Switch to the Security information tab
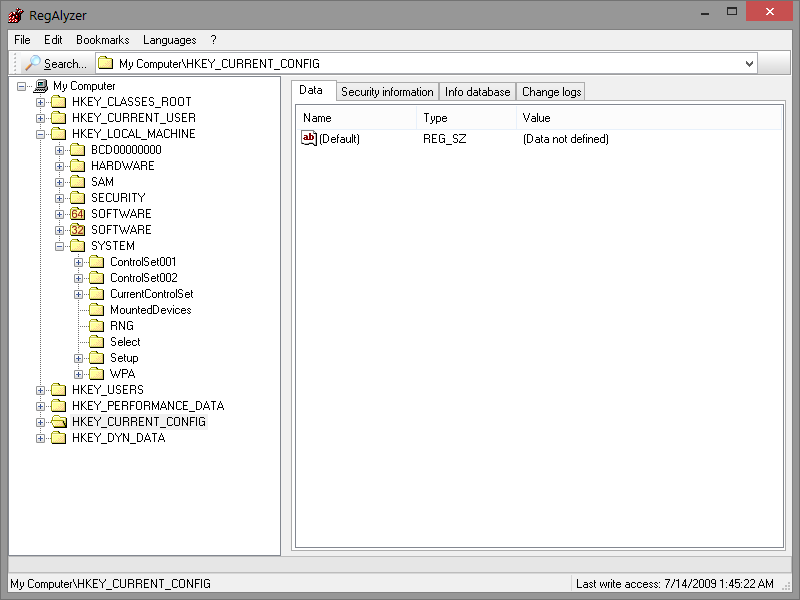Image resolution: width=800 pixels, height=600 pixels. 387,92
